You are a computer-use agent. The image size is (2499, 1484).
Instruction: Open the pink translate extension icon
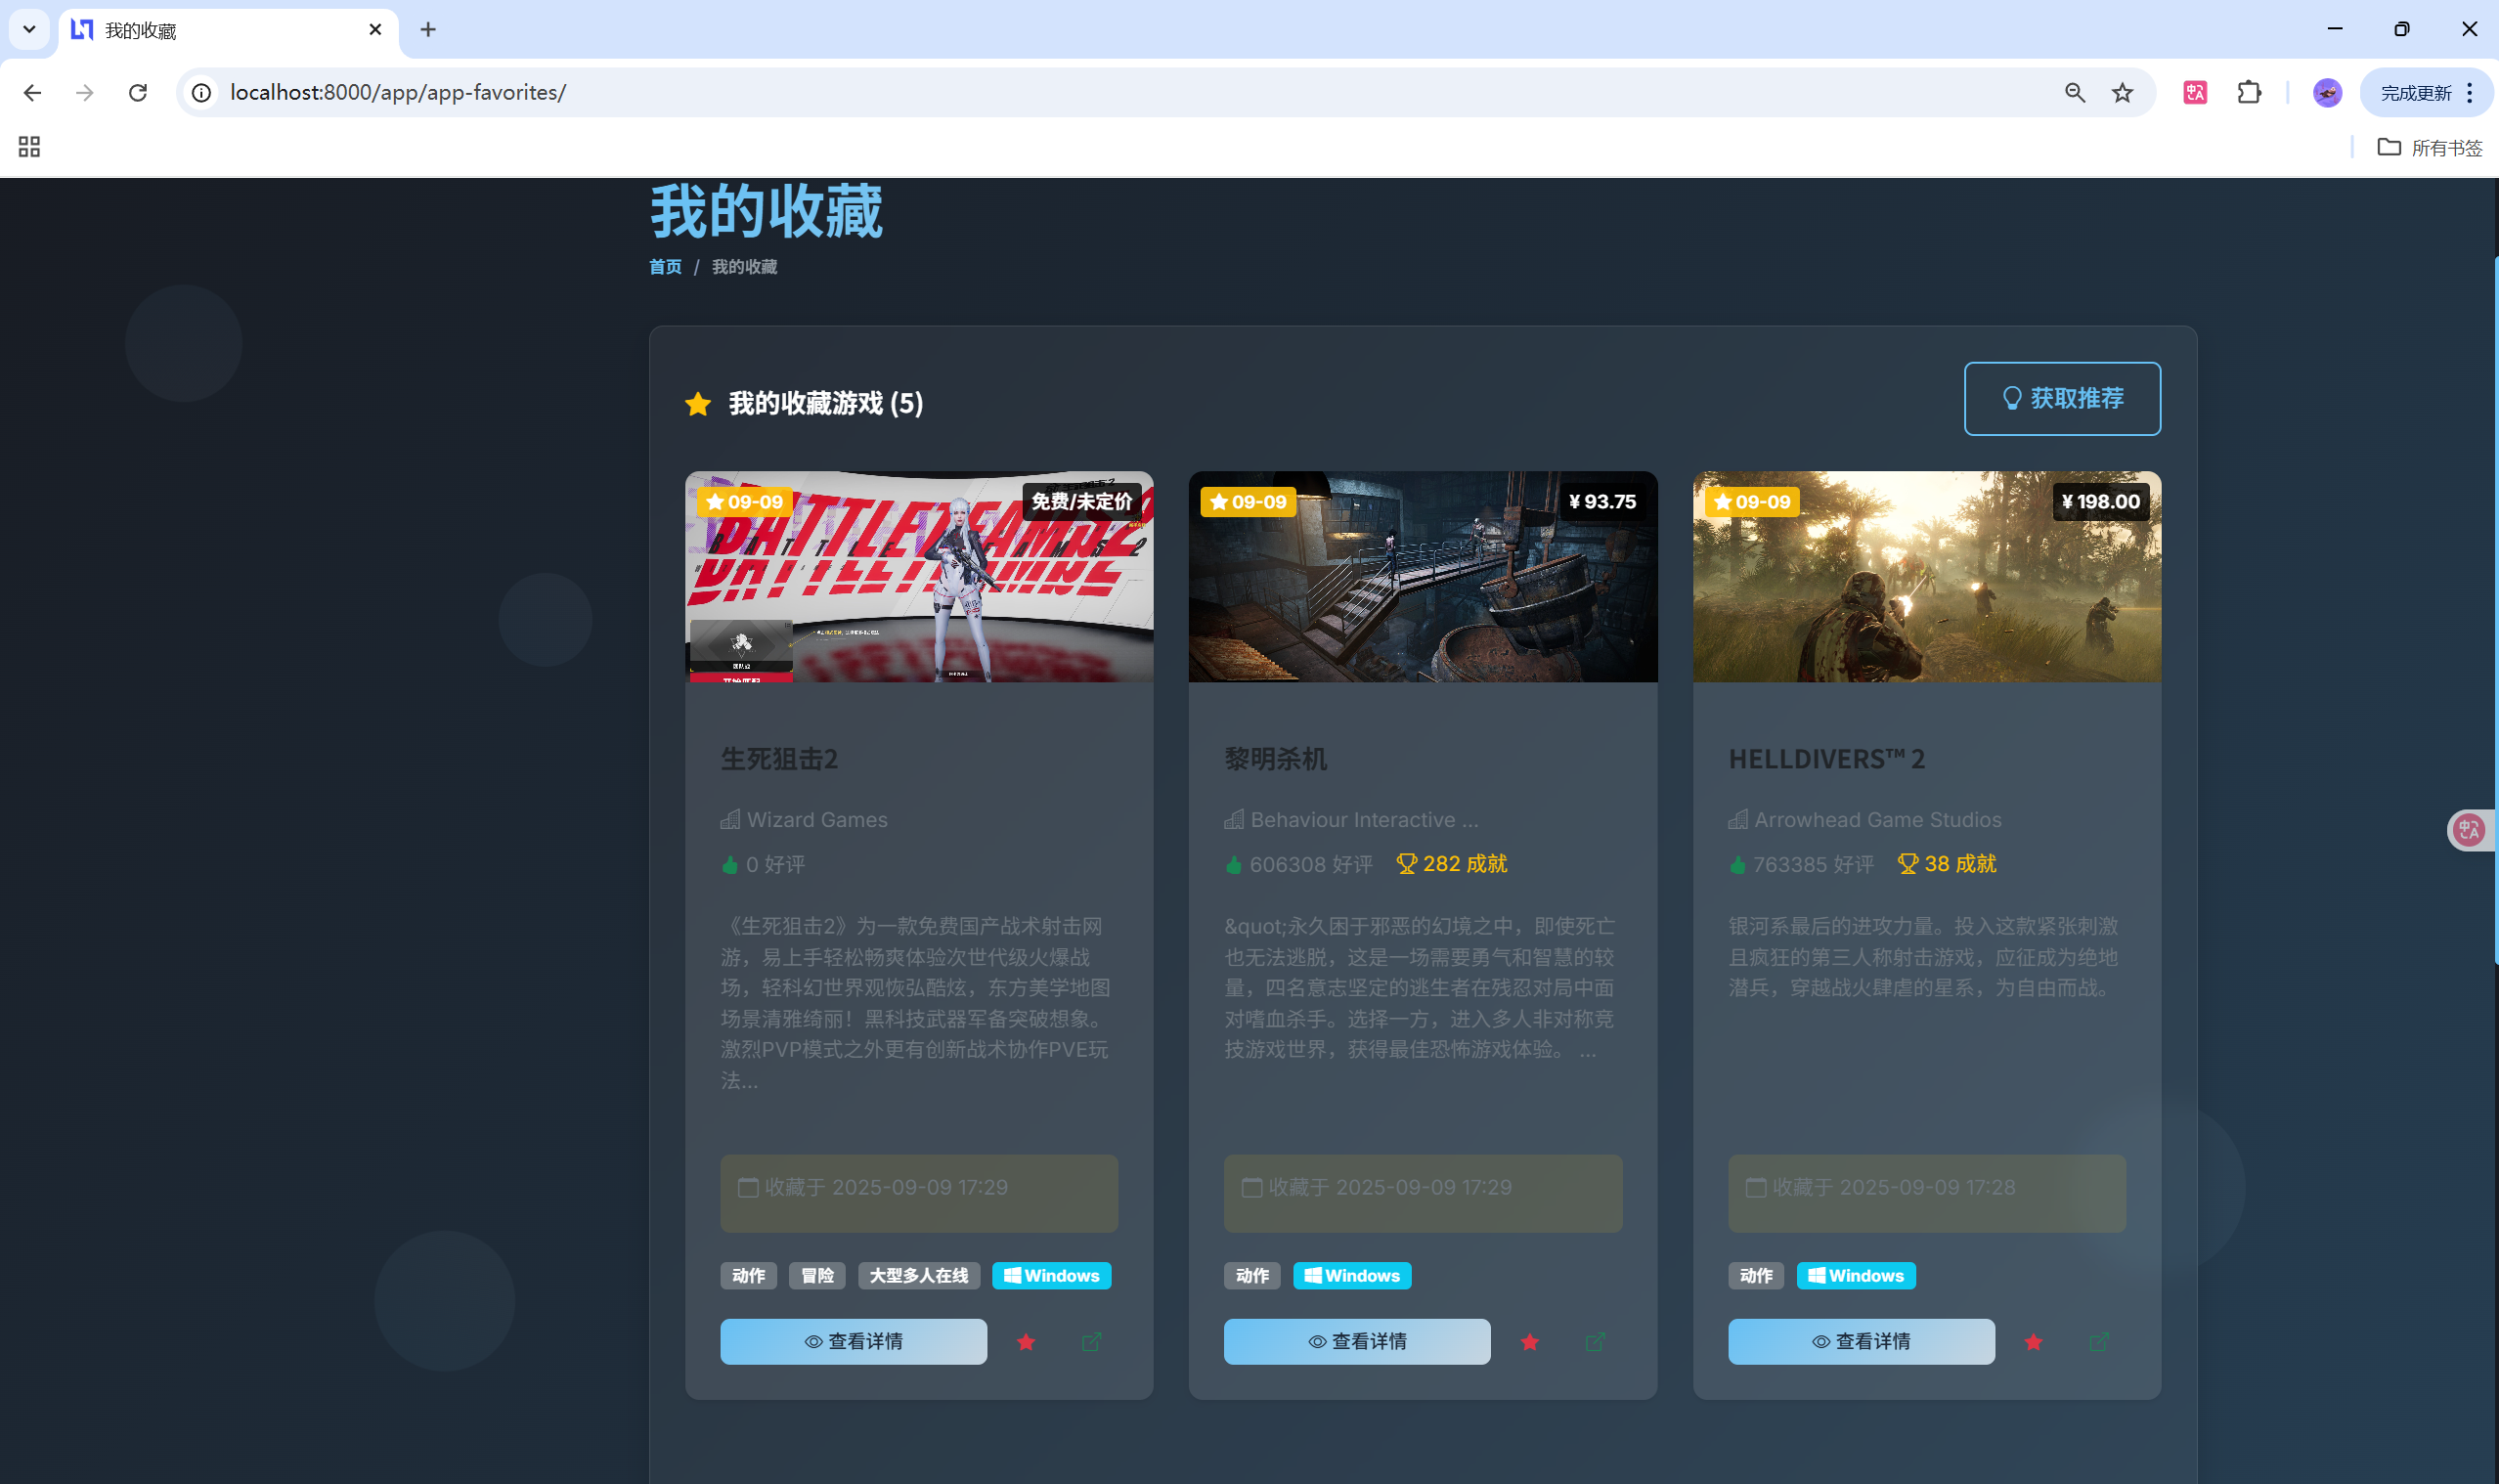pyautogui.click(x=2195, y=93)
